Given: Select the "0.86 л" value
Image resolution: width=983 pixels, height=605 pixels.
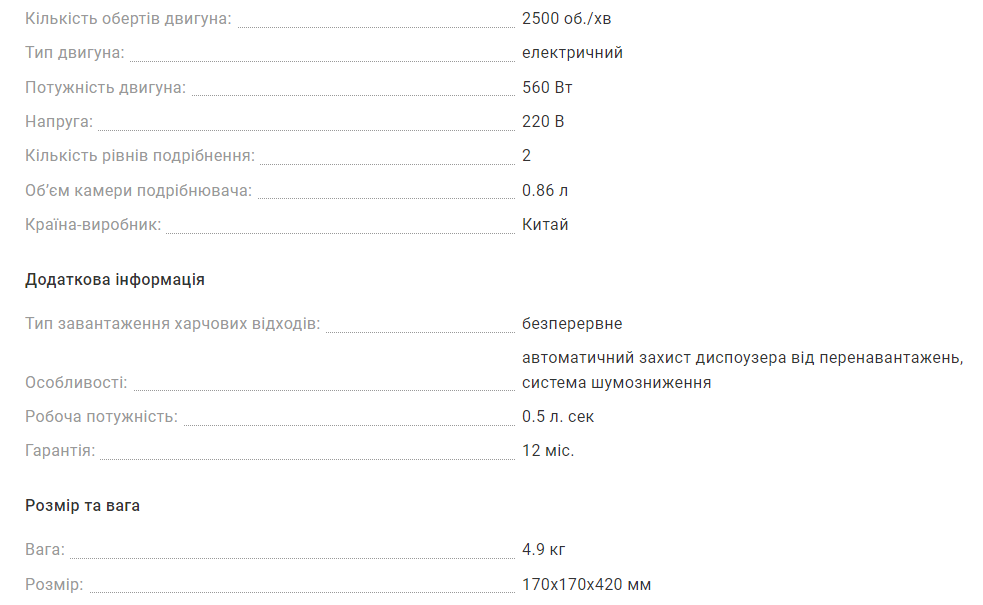Looking at the screenshot, I should [x=545, y=191].
